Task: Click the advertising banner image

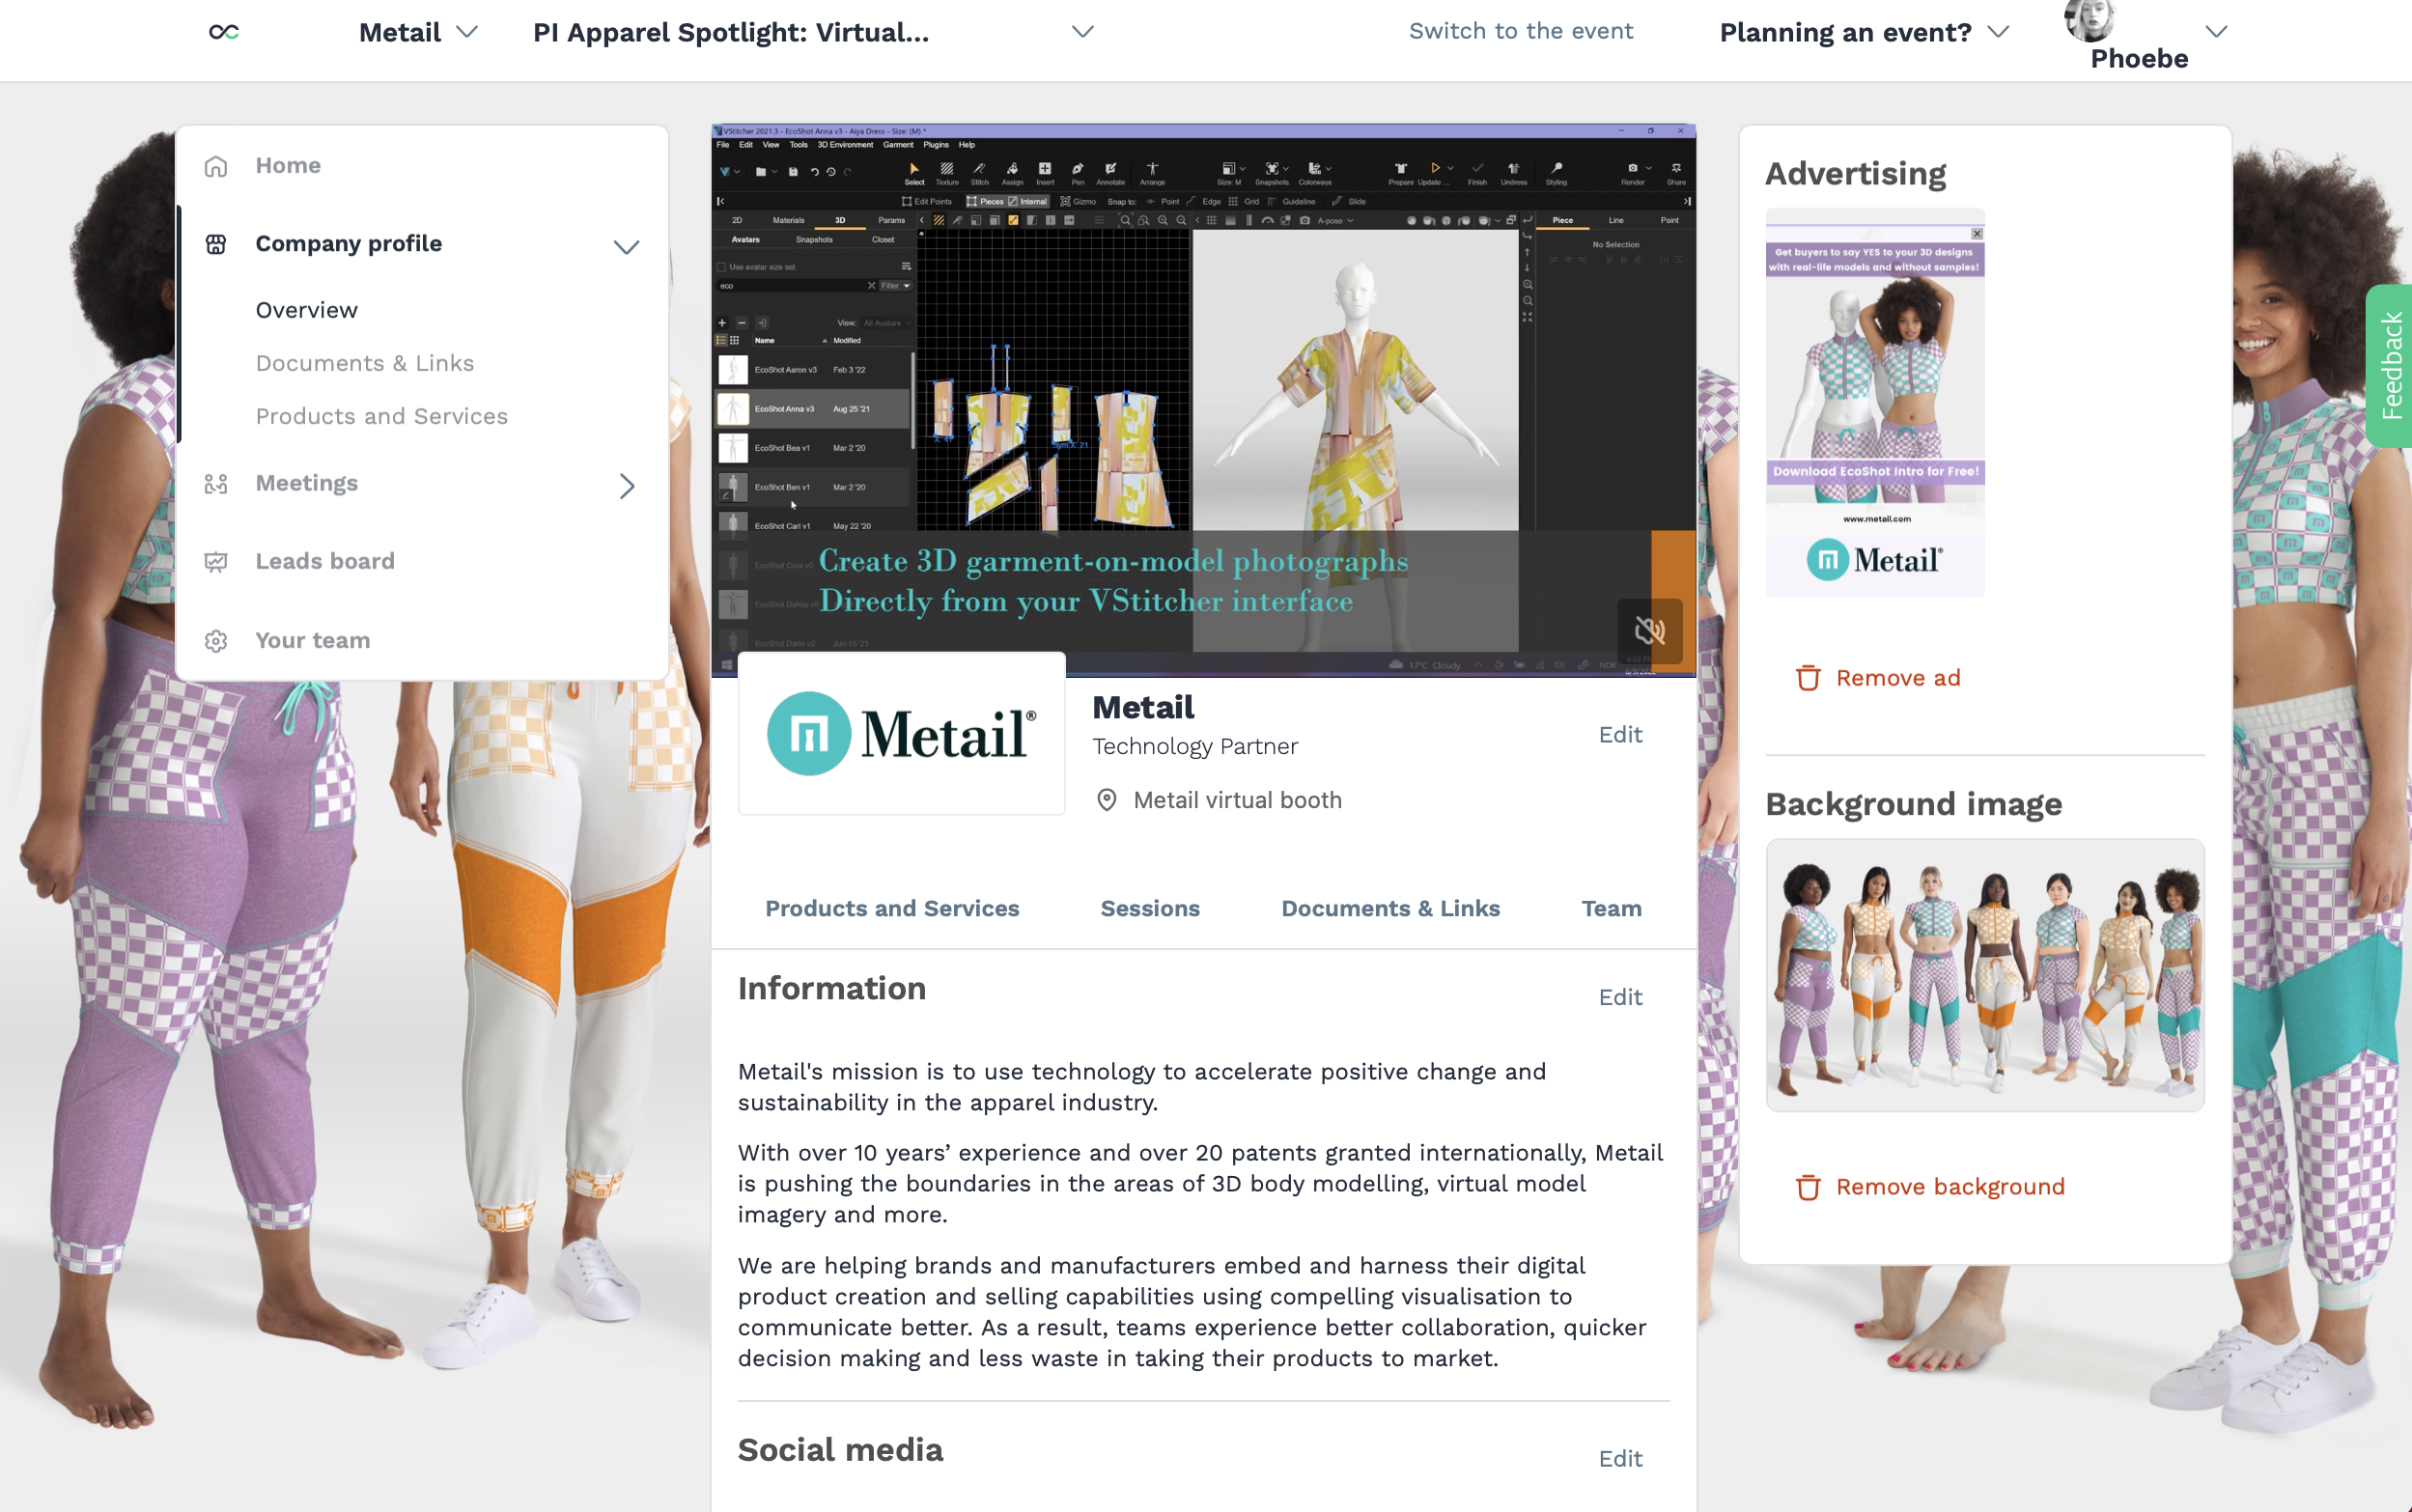Action: 1875,403
